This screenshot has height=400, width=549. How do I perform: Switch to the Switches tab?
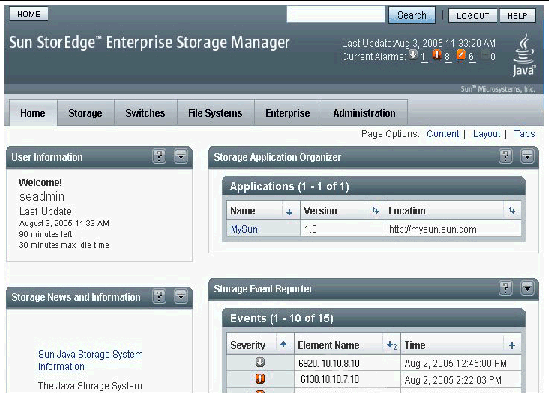point(145,113)
